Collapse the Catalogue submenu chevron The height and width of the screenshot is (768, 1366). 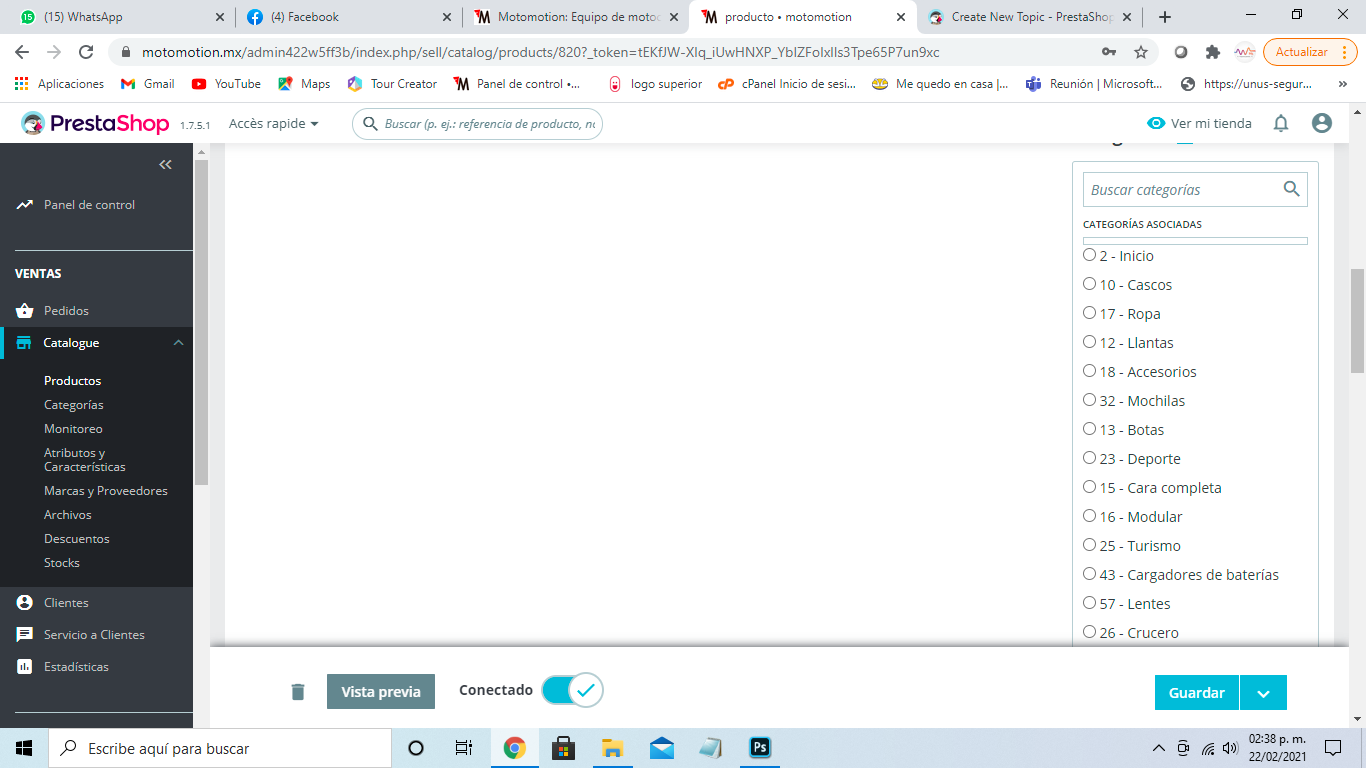179,343
